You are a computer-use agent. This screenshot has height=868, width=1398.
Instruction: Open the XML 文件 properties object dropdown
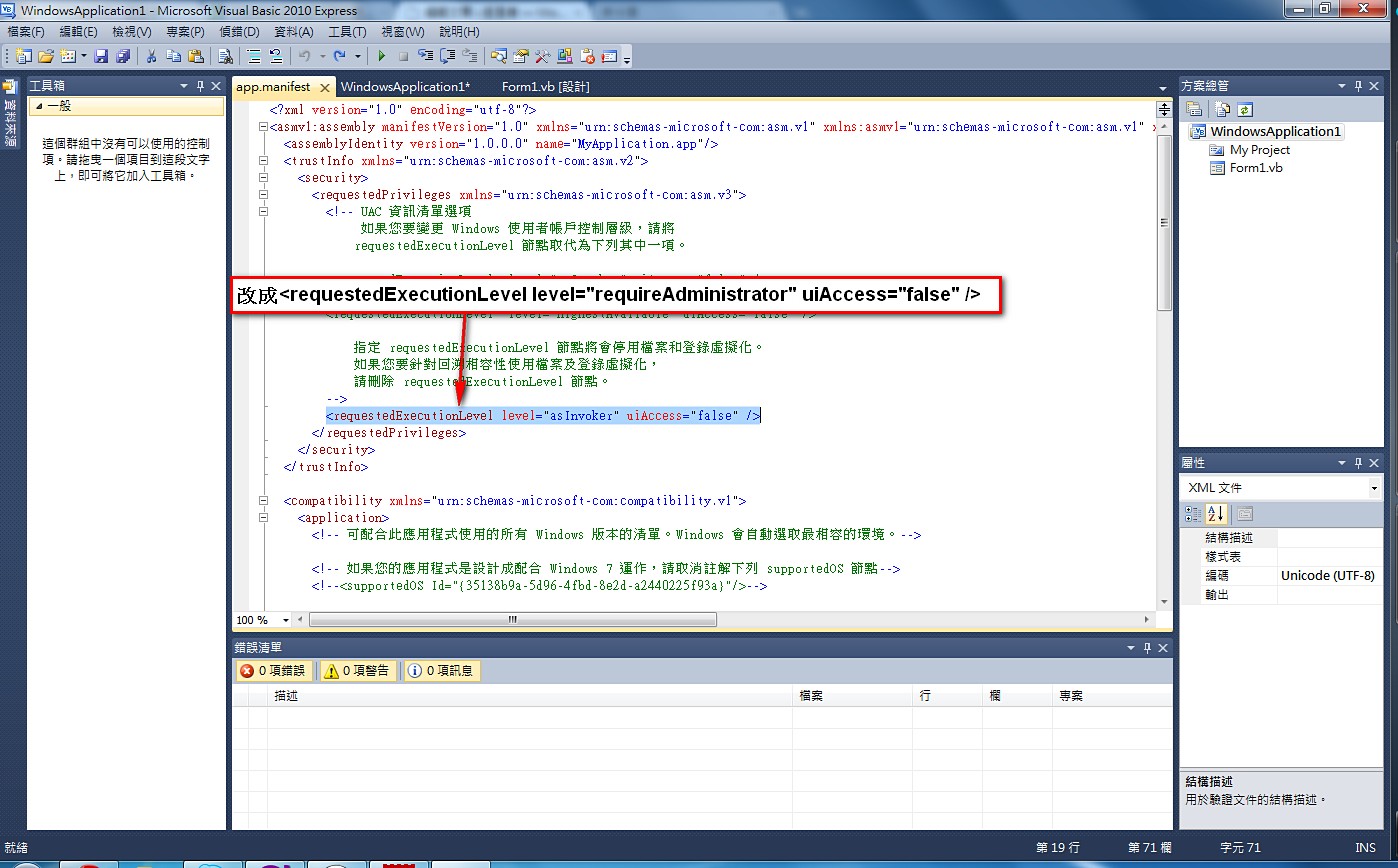point(1374,488)
